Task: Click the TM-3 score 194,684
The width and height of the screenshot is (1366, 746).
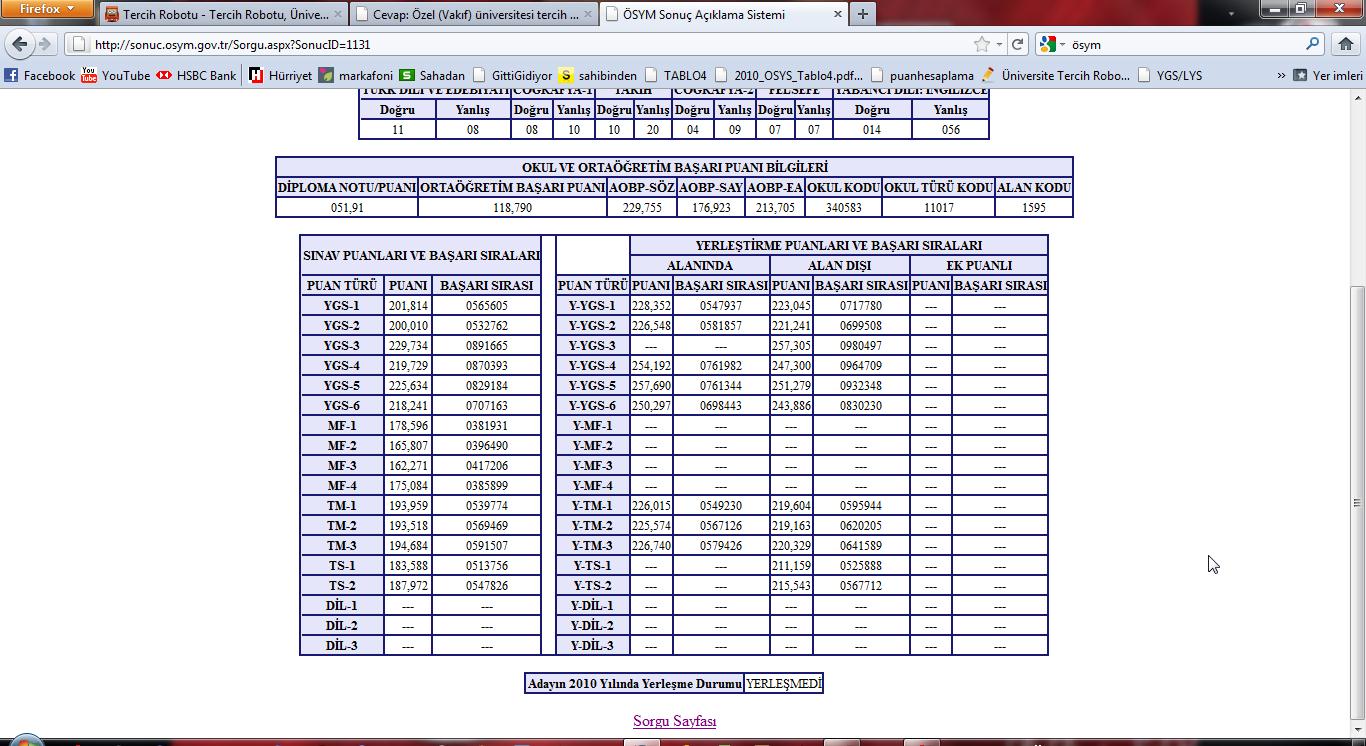Action: (408, 546)
